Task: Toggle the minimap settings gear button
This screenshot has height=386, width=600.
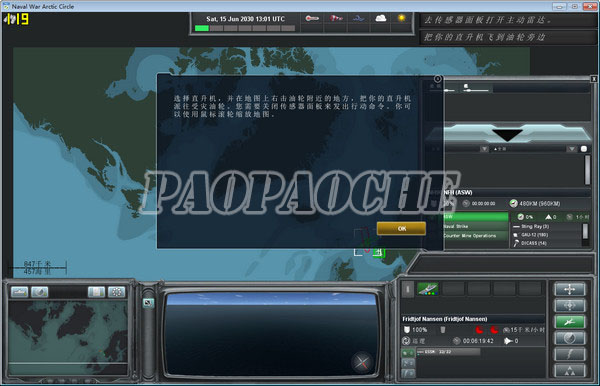Action: 116,292
